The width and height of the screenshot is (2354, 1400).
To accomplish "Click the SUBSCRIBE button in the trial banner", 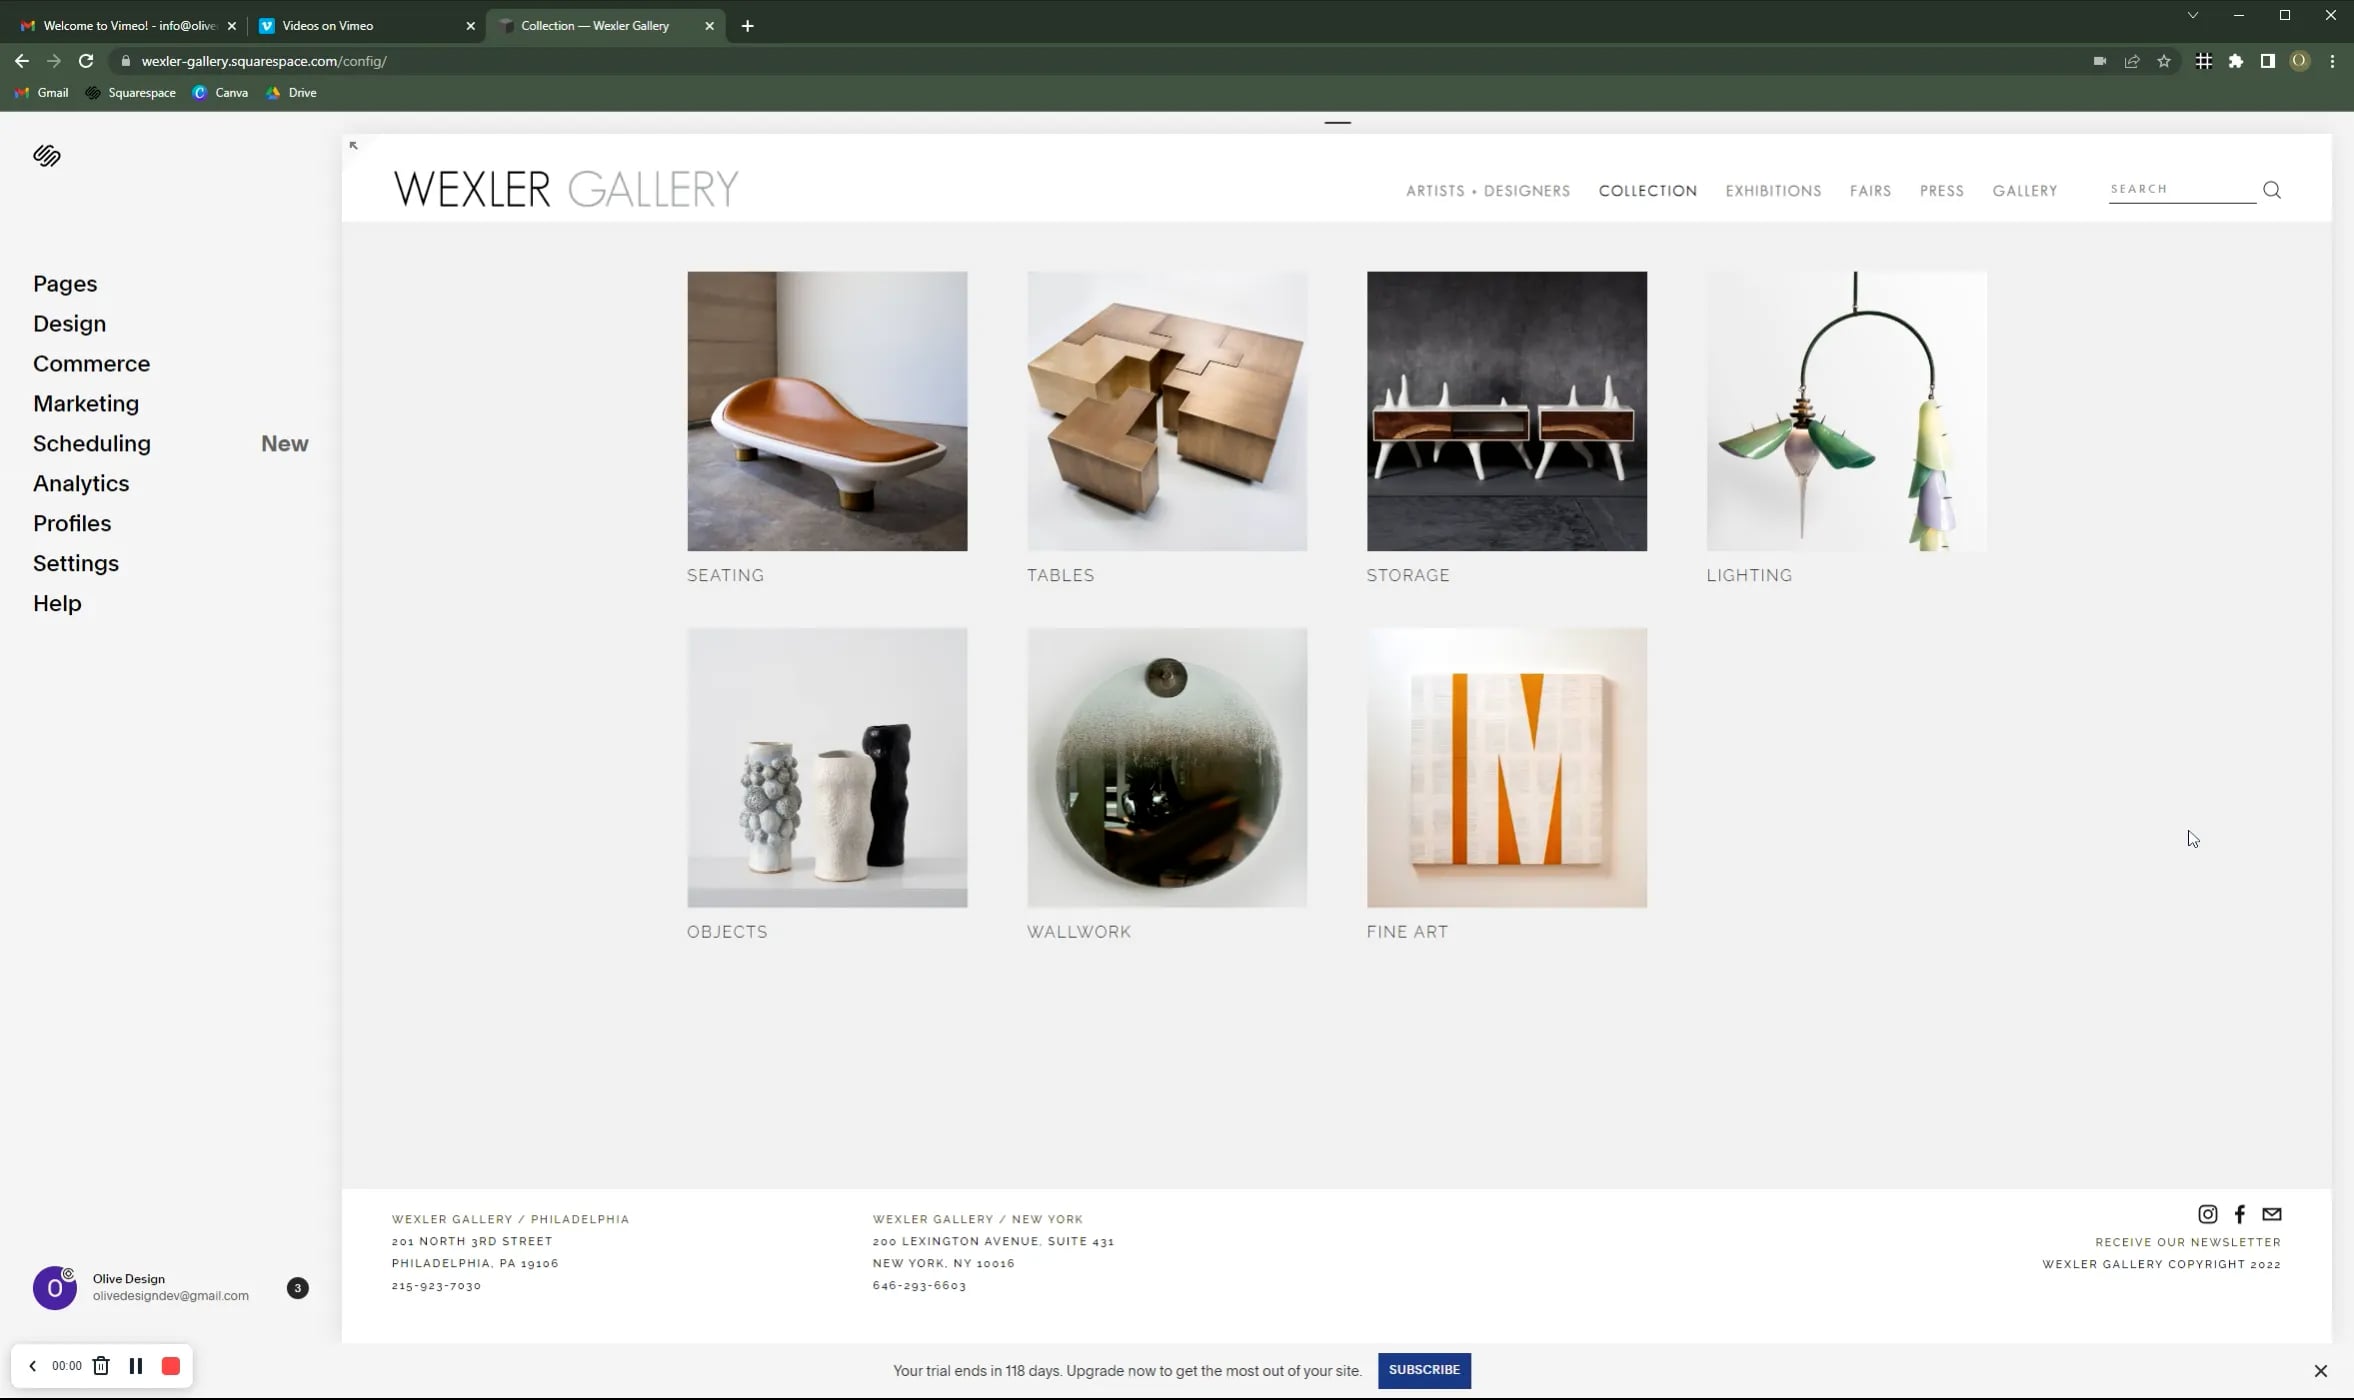I will pos(1423,1370).
